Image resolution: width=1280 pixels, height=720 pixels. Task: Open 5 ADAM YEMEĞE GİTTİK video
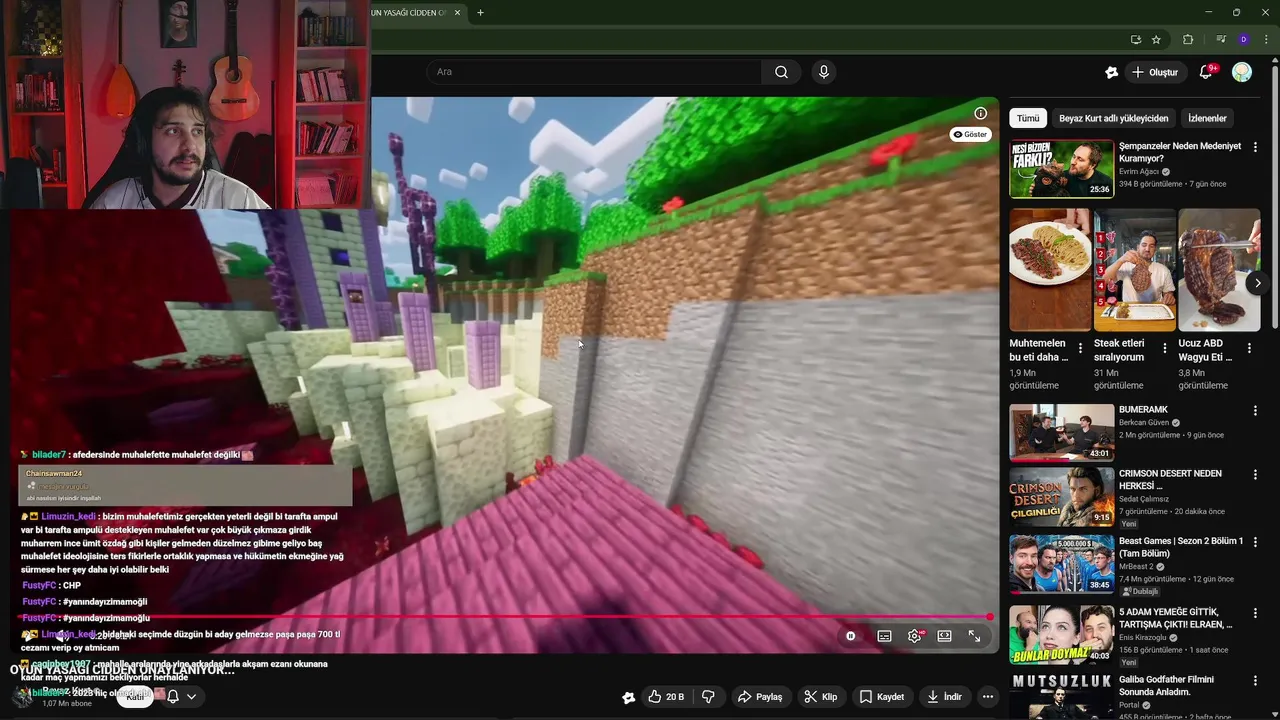[1176, 617]
